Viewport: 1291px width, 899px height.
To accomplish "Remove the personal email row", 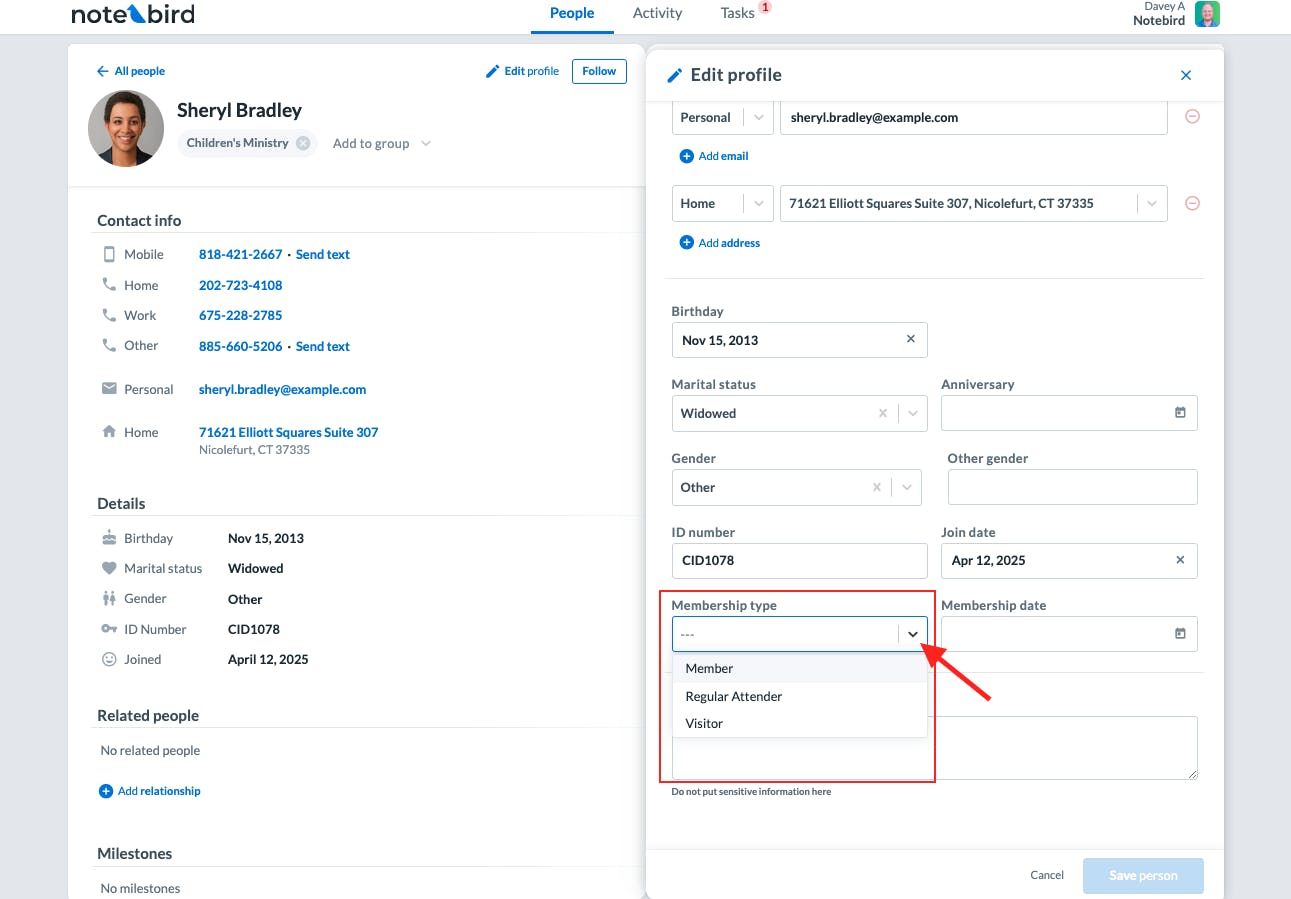I will 1192,117.
